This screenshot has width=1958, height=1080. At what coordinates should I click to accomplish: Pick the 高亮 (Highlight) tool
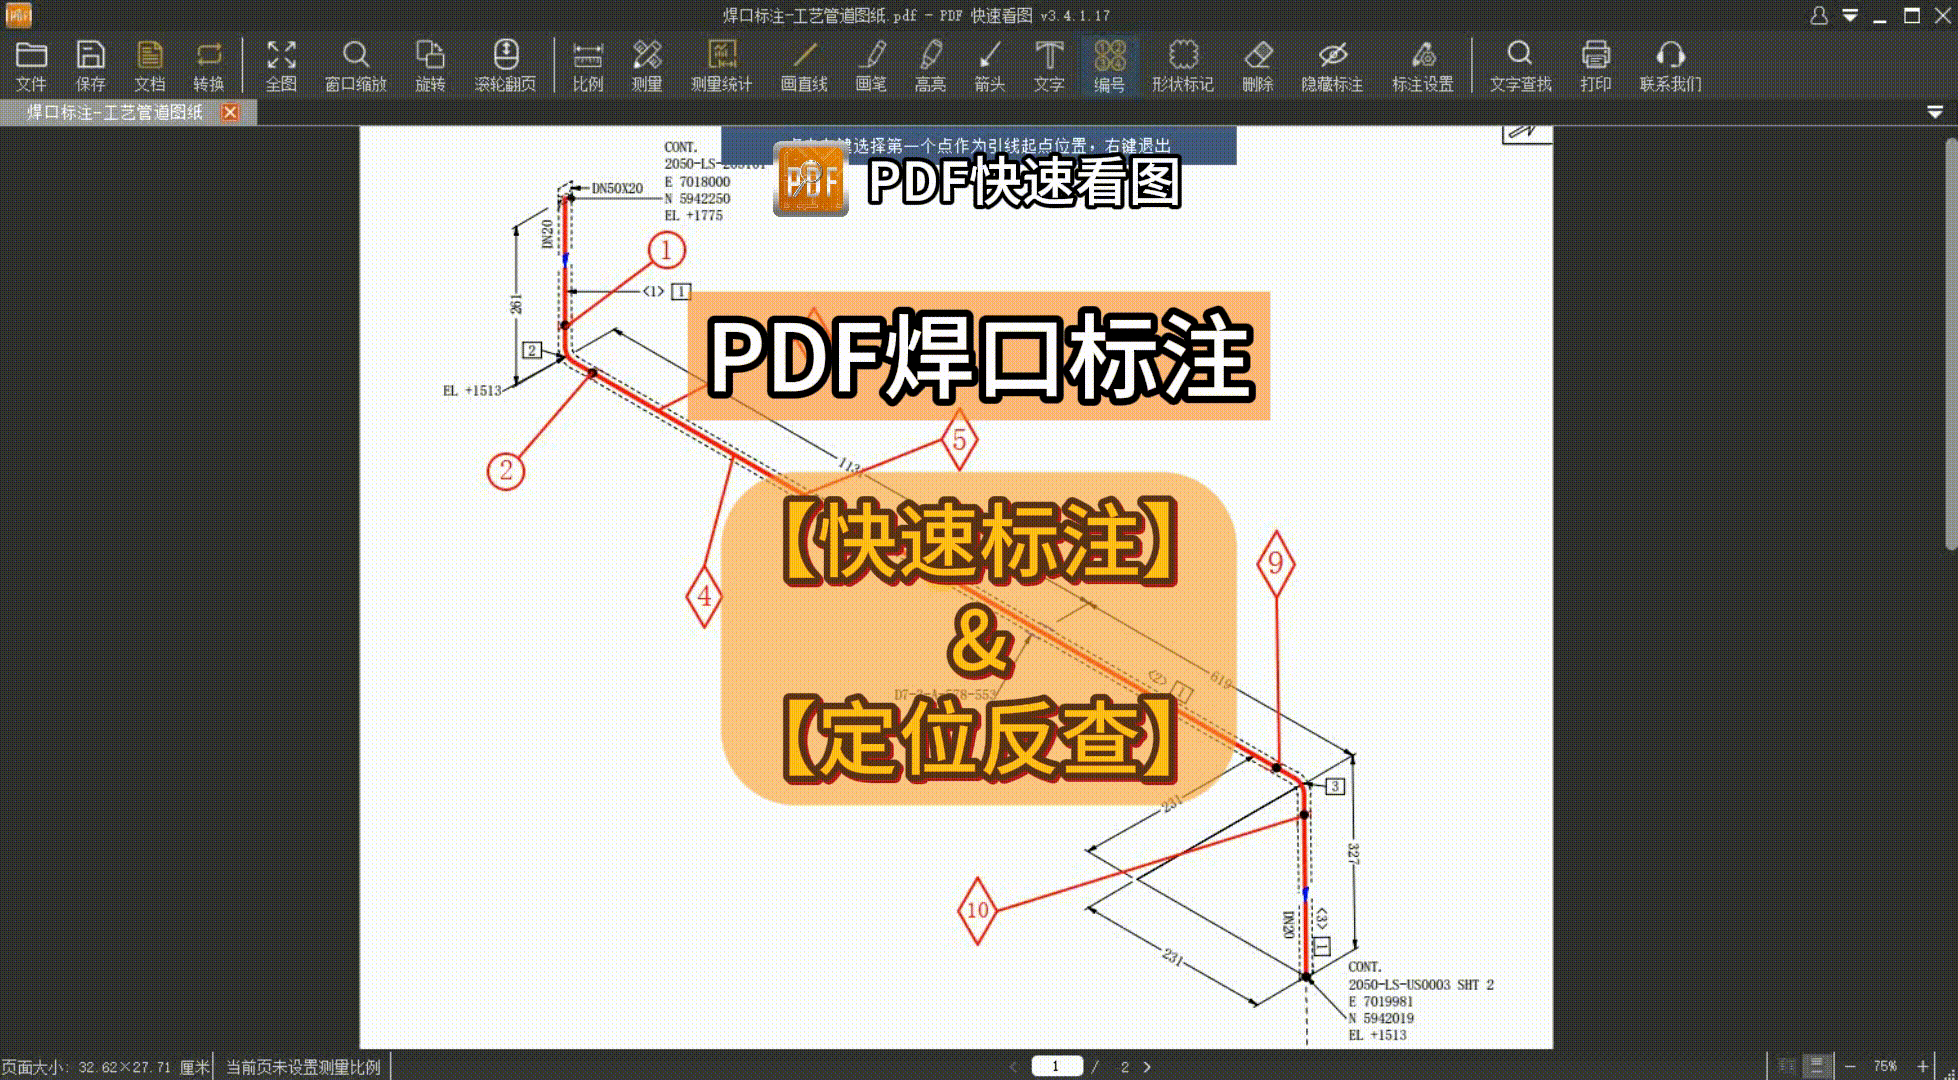930,66
